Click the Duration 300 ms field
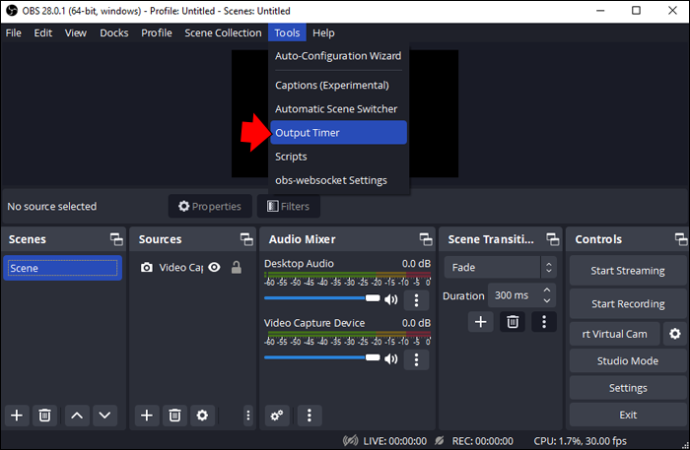 tap(522, 295)
